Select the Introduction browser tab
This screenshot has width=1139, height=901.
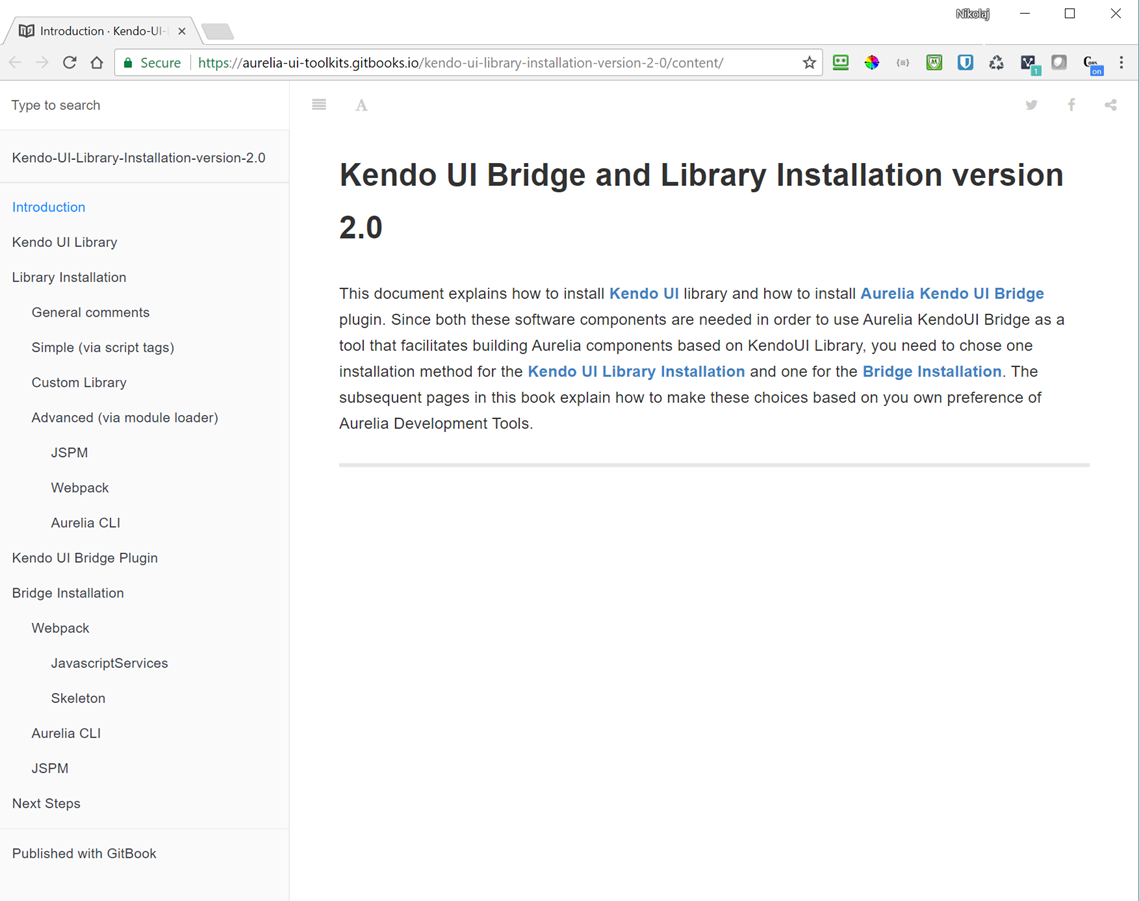click(x=98, y=31)
